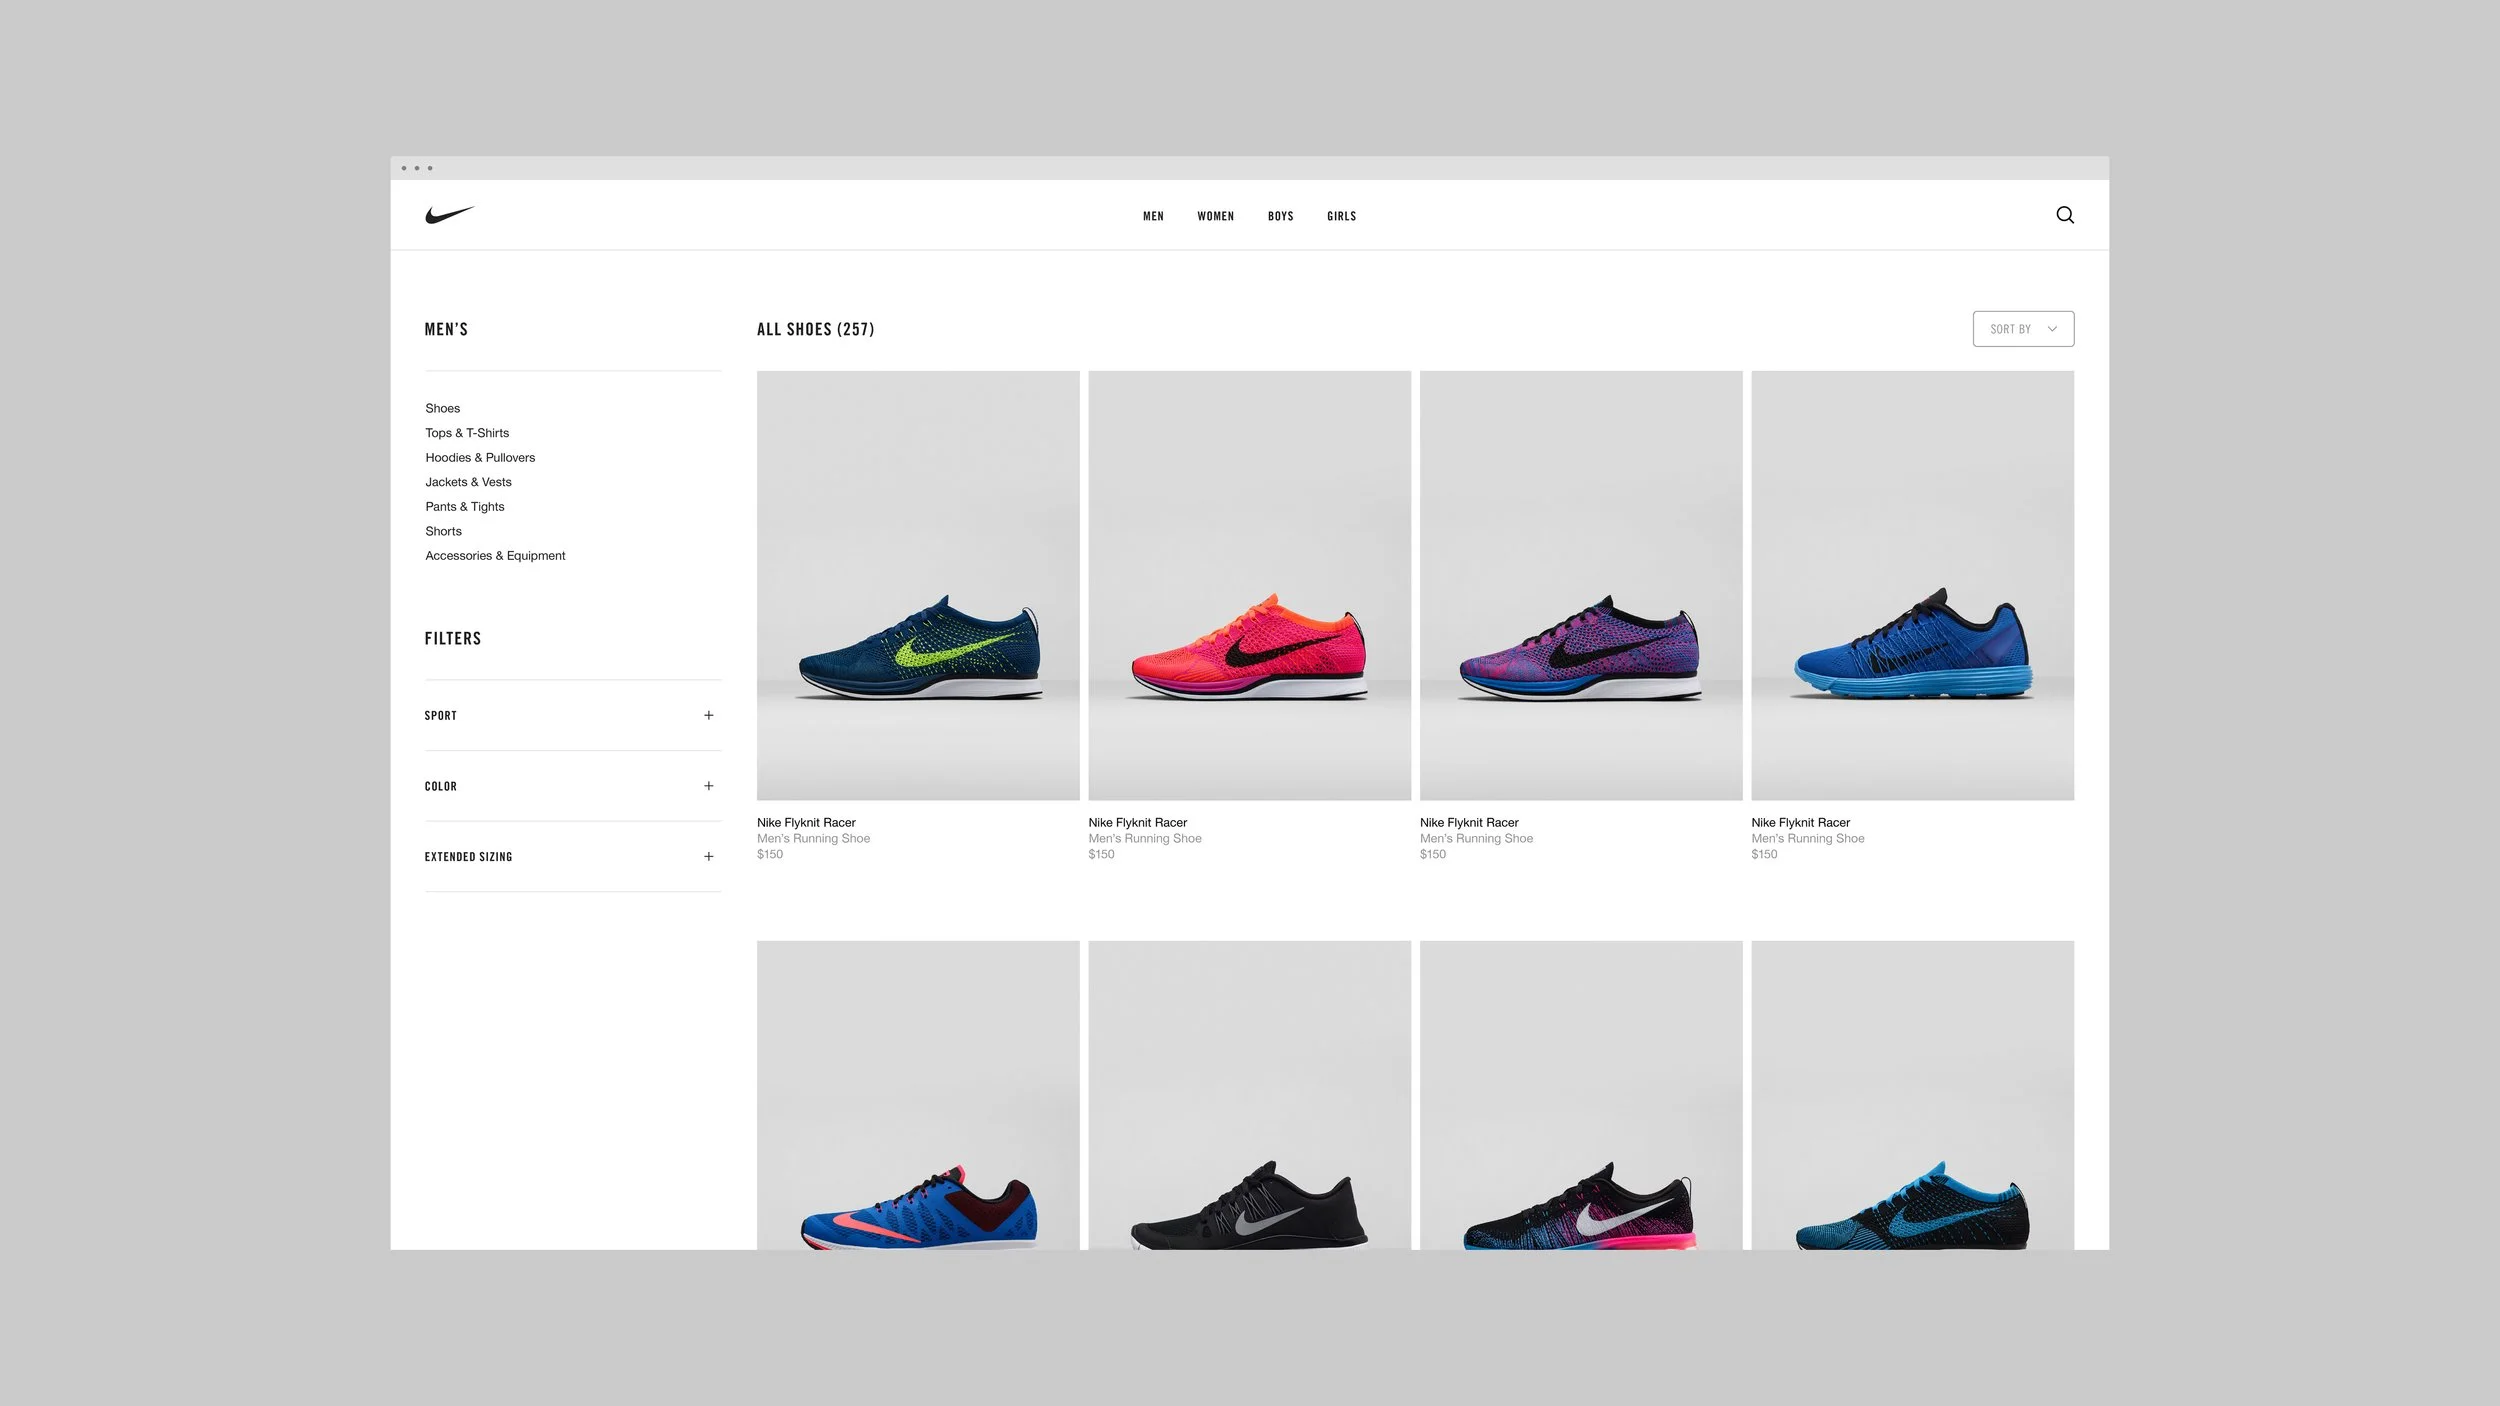Expand the Sport filter plus icon

click(708, 715)
